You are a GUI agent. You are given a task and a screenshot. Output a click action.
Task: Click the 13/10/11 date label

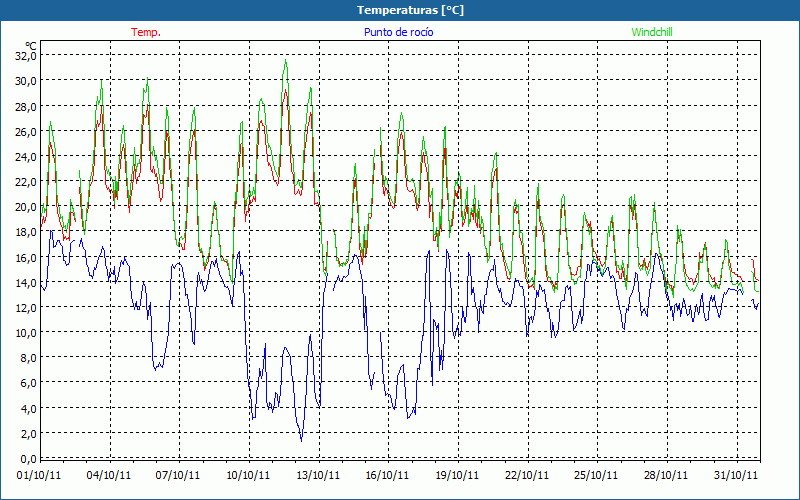pos(318,475)
